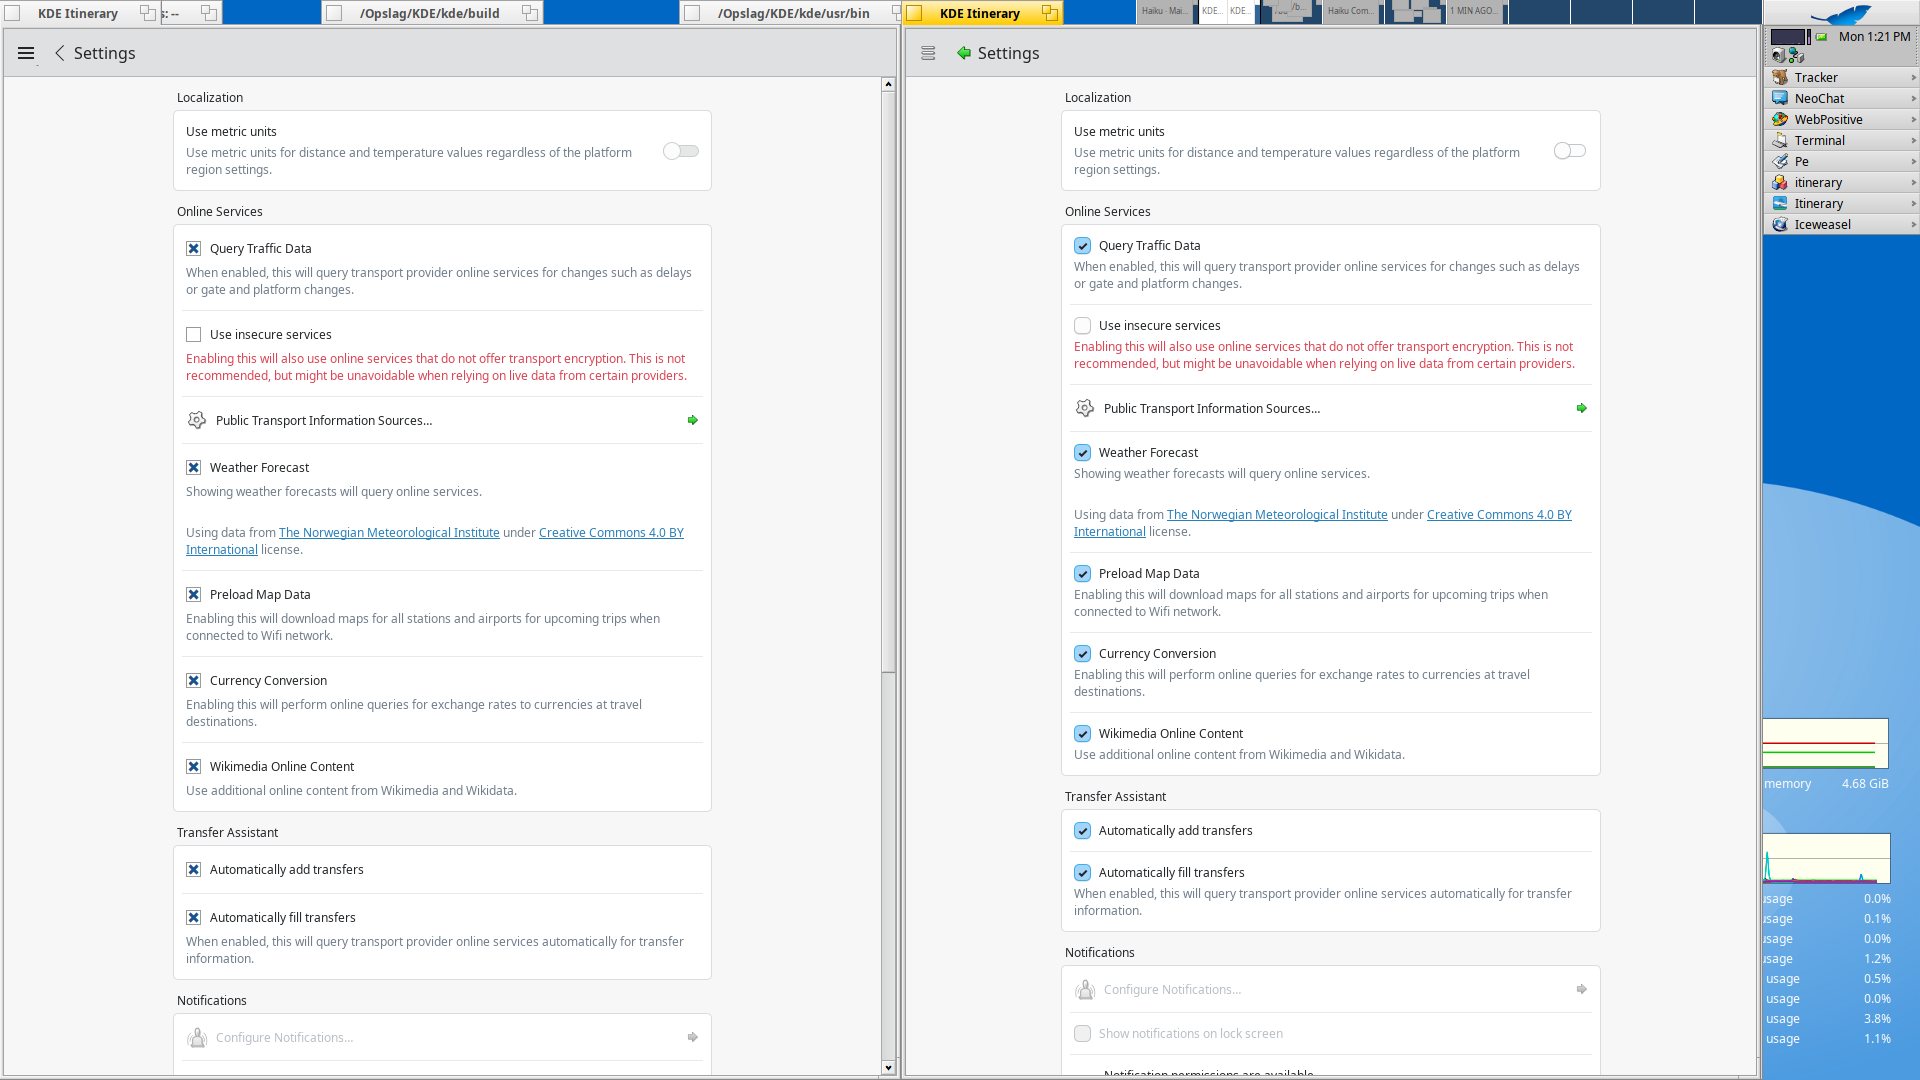Uncheck Weather Forecast in right window
Screen dimensions: 1920x1080
pos(1082,453)
